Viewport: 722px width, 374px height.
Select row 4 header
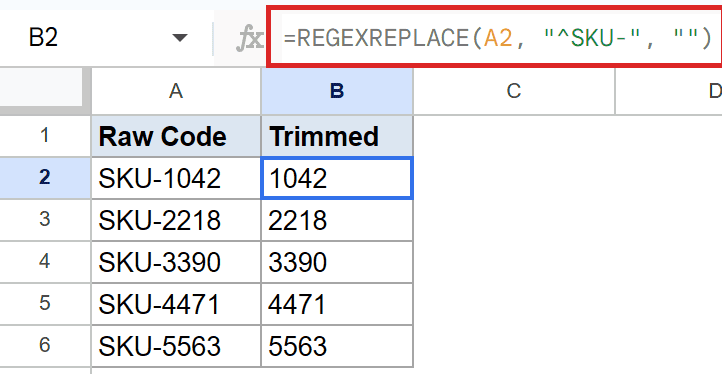45,262
